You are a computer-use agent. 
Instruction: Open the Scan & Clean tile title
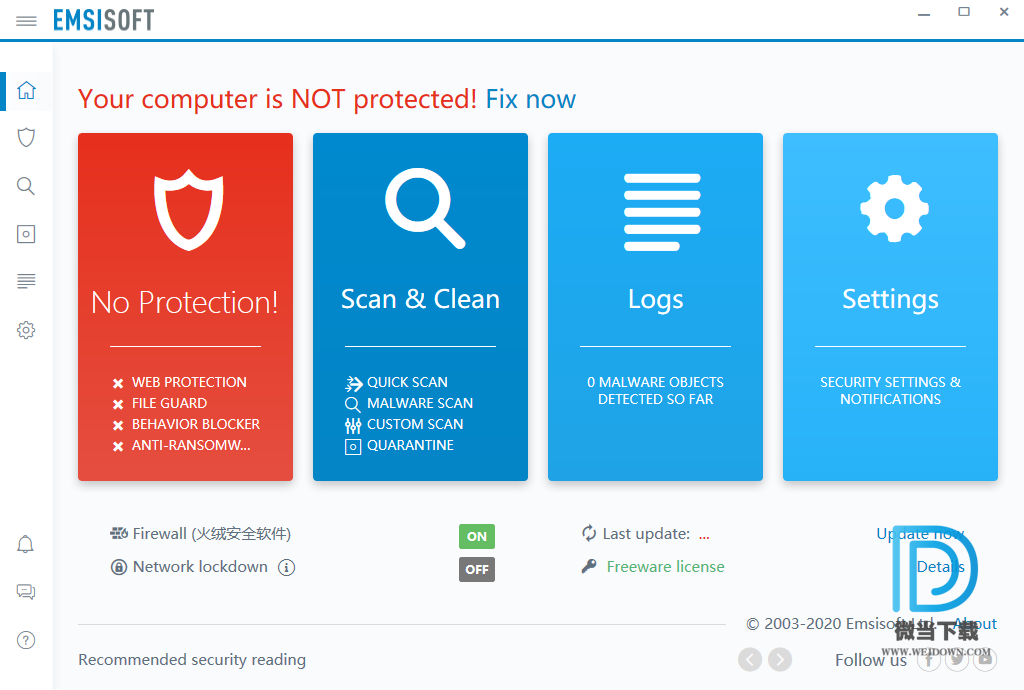pyautogui.click(x=421, y=299)
